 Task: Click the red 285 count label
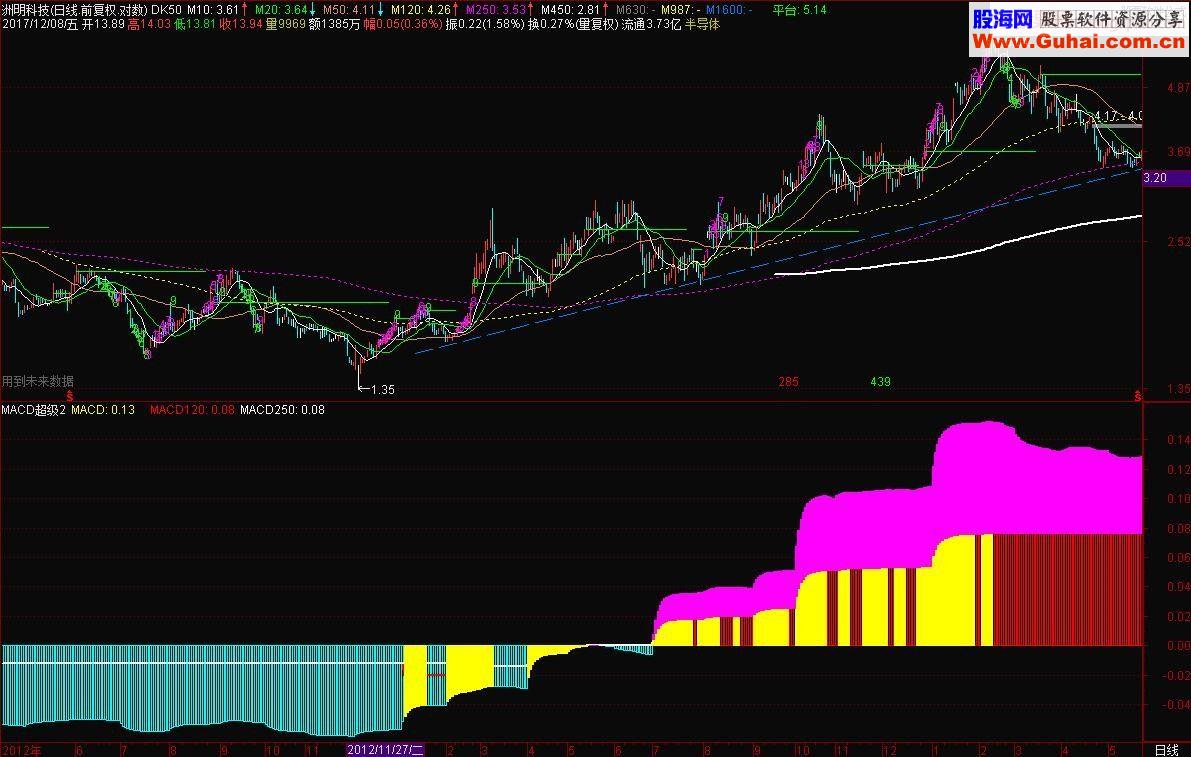(788, 382)
